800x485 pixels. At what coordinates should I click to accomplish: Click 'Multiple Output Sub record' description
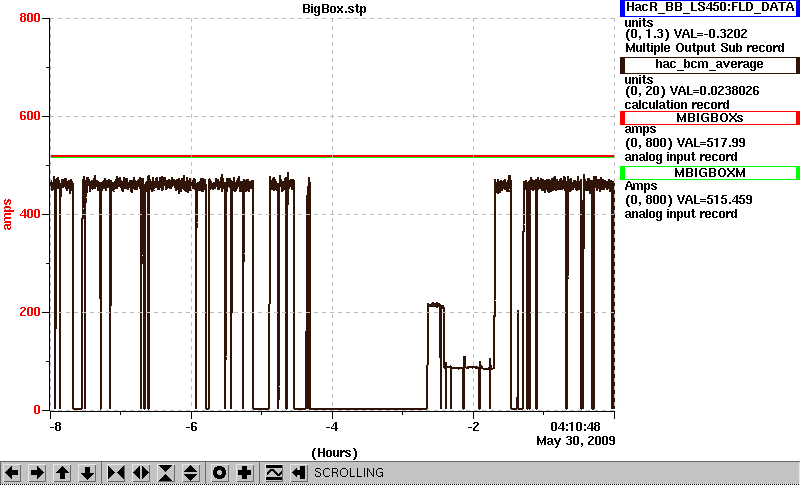point(705,48)
